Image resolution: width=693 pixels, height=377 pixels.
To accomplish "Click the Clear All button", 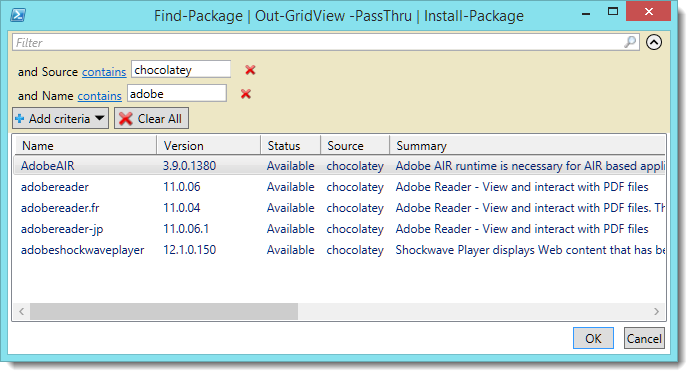I will 152,118.
